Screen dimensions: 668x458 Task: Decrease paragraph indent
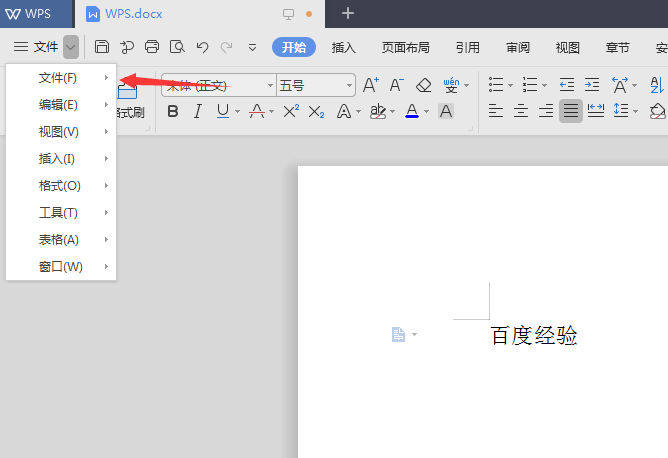pyautogui.click(x=567, y=85)
